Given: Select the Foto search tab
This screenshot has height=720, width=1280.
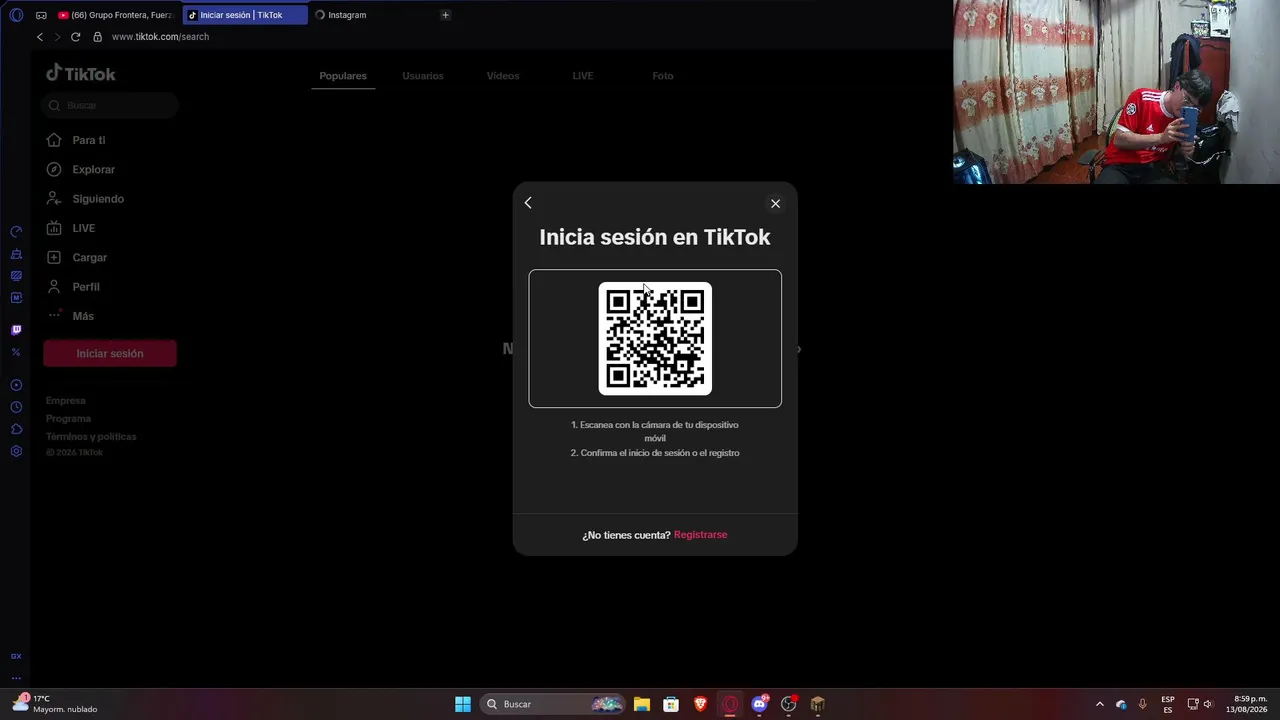Looking at the screenshot, I should (x=663, y=76).
